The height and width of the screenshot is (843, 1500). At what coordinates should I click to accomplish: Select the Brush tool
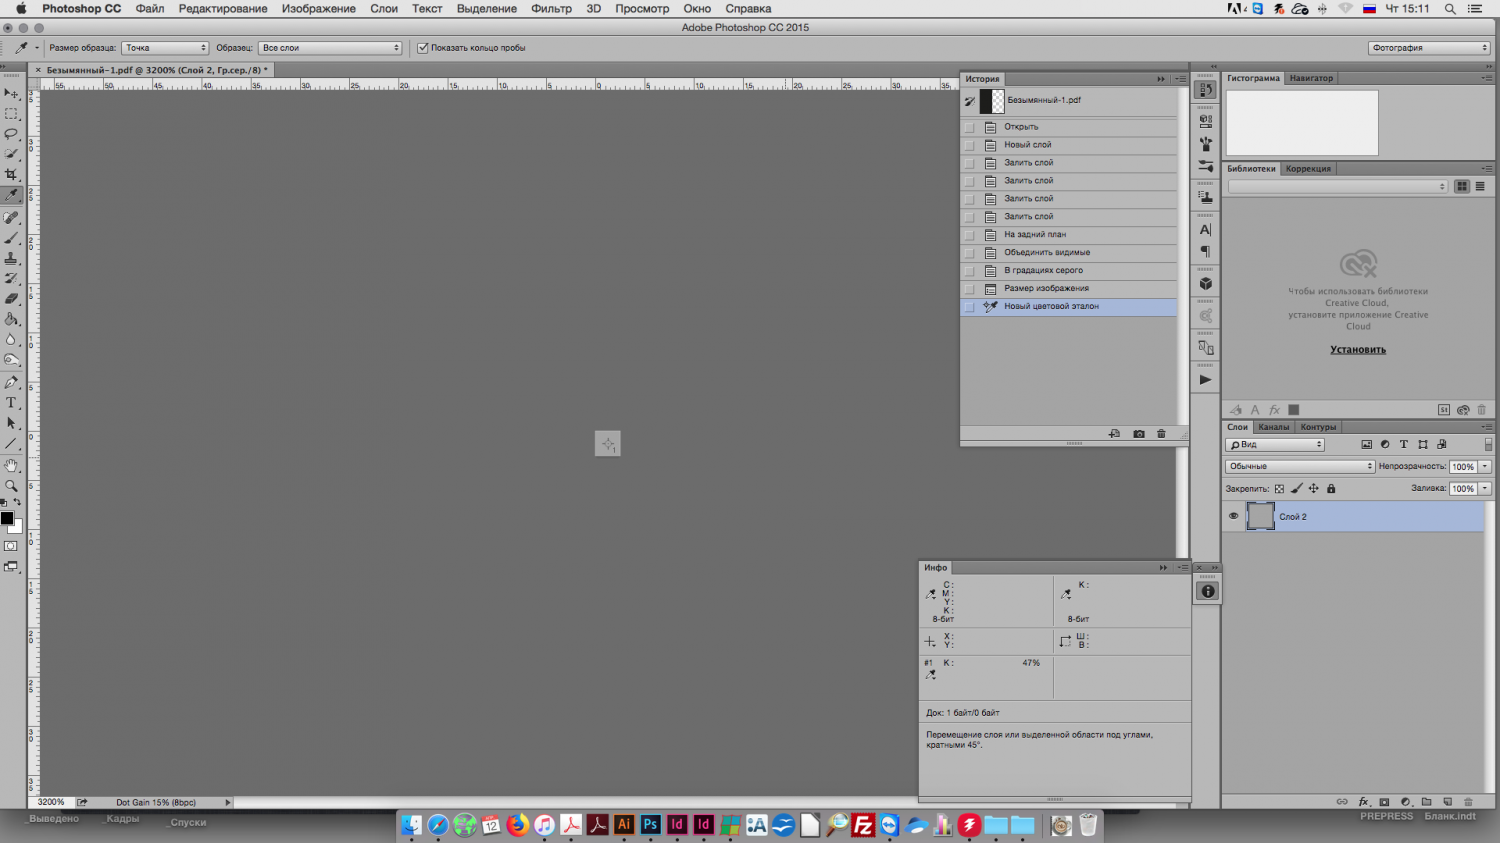pyautogui.click(x=12, y=238)
